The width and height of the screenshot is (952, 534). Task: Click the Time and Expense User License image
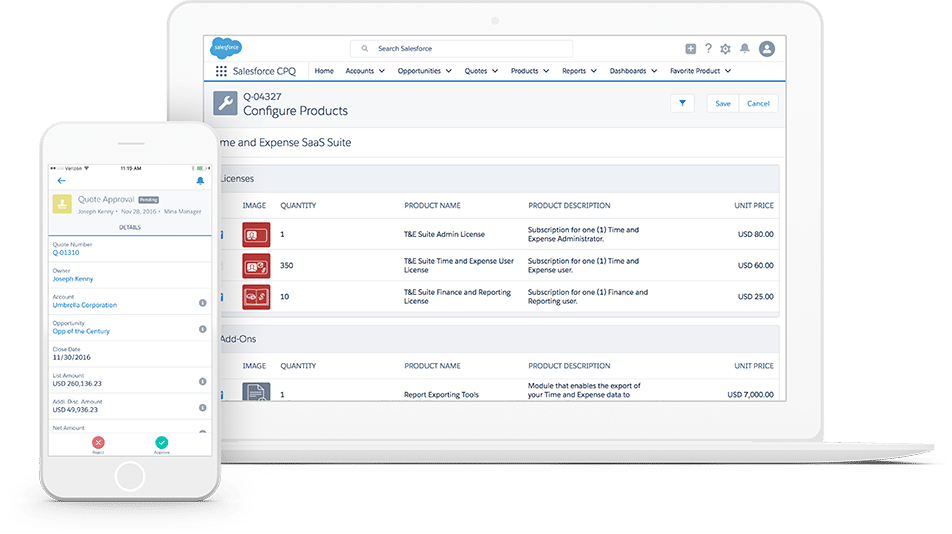256,266
